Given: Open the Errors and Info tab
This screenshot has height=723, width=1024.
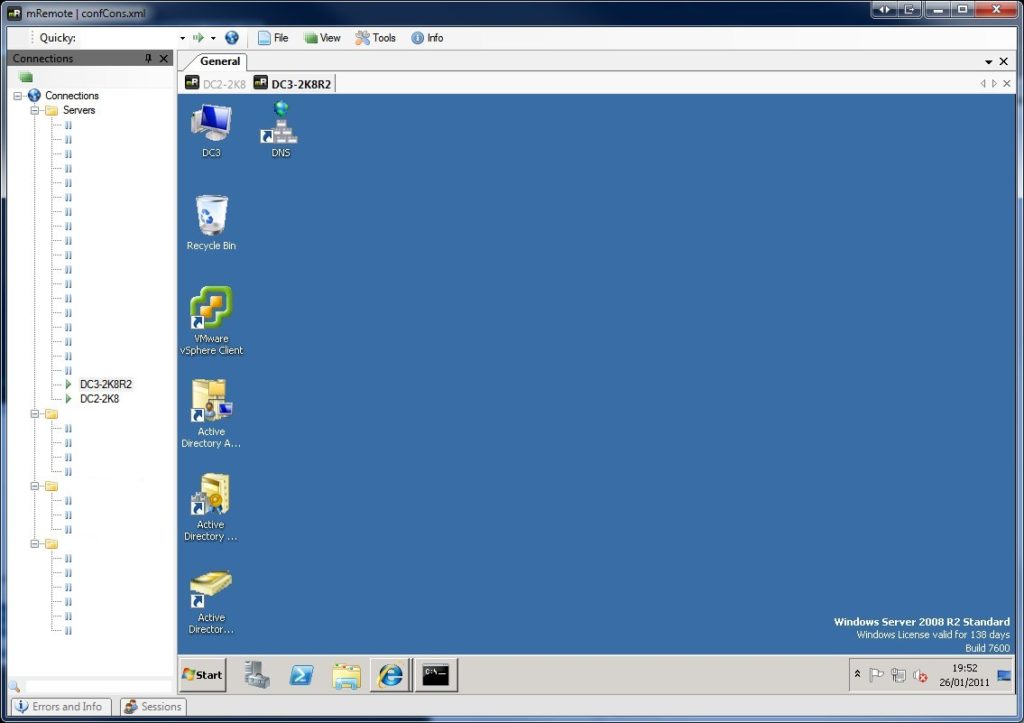Looking at the screenshot, I should pos(61,707).
